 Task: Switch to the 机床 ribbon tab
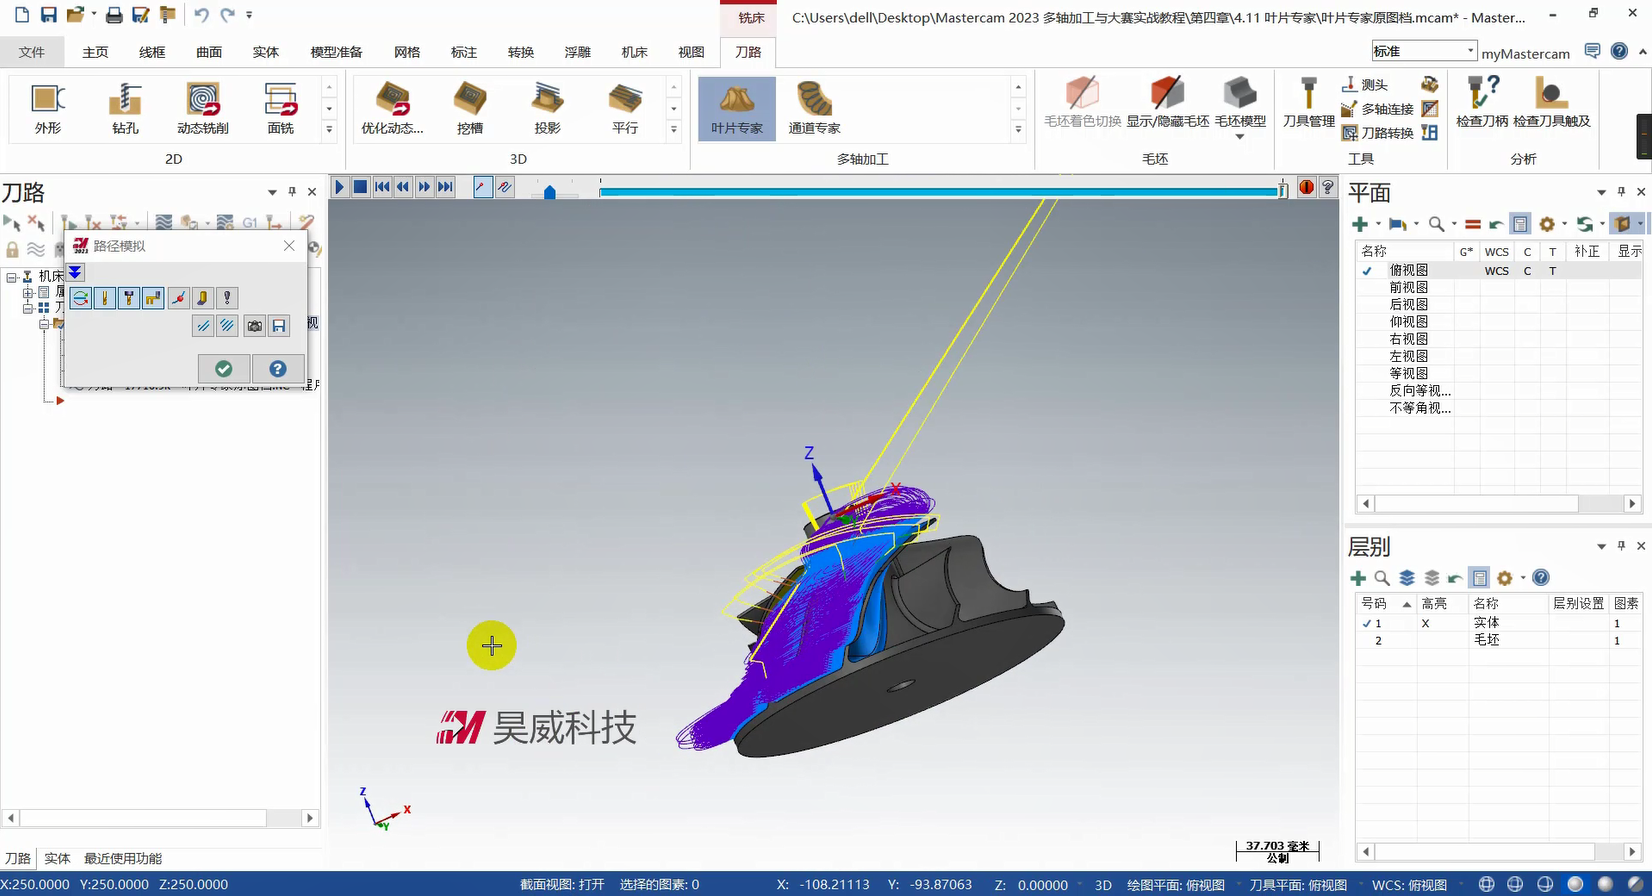pos(634,52)
